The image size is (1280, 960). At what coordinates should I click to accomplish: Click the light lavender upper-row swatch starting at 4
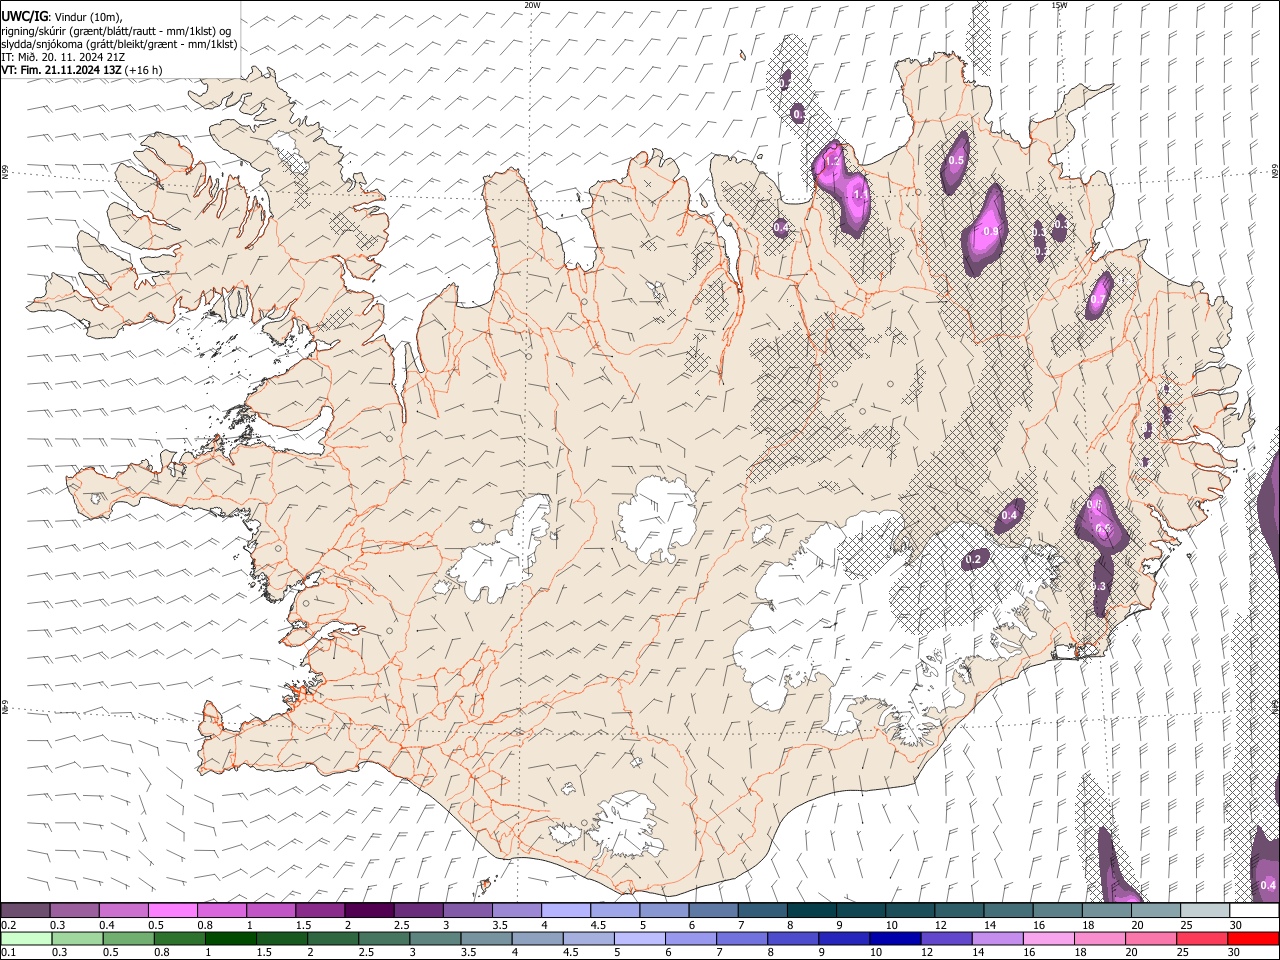click(566, 911)
